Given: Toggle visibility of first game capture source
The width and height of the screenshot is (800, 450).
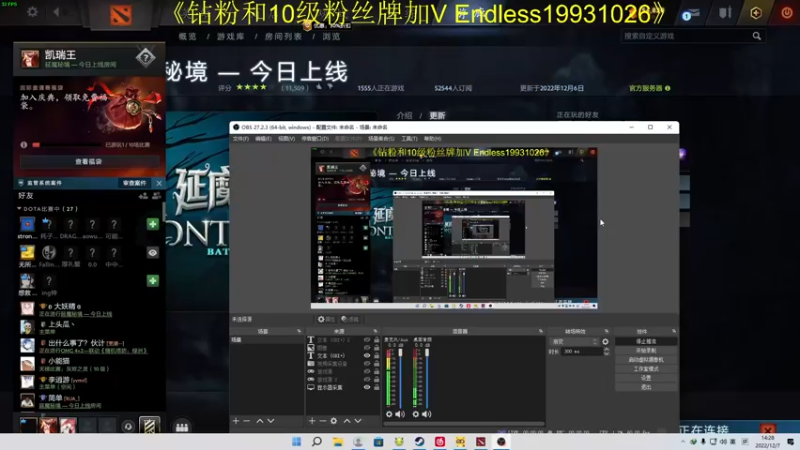Looking at the screenshot, I should [367, 371].
